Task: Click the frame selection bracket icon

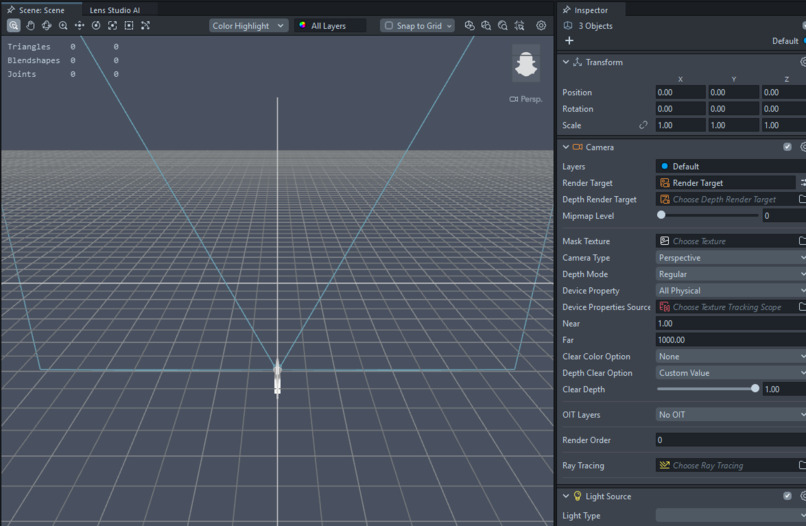Action: (x=113, y=25)
